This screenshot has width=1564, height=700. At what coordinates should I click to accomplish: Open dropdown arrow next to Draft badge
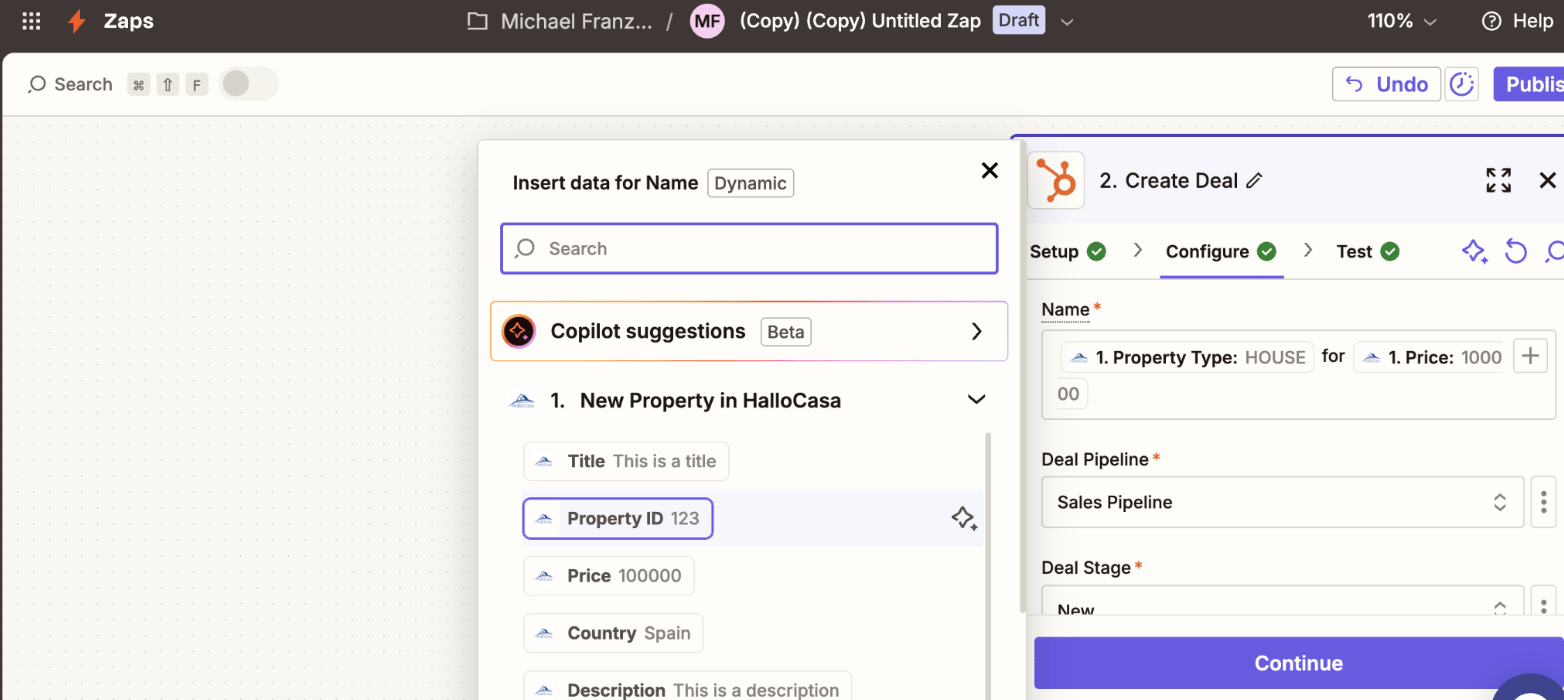1067,22
